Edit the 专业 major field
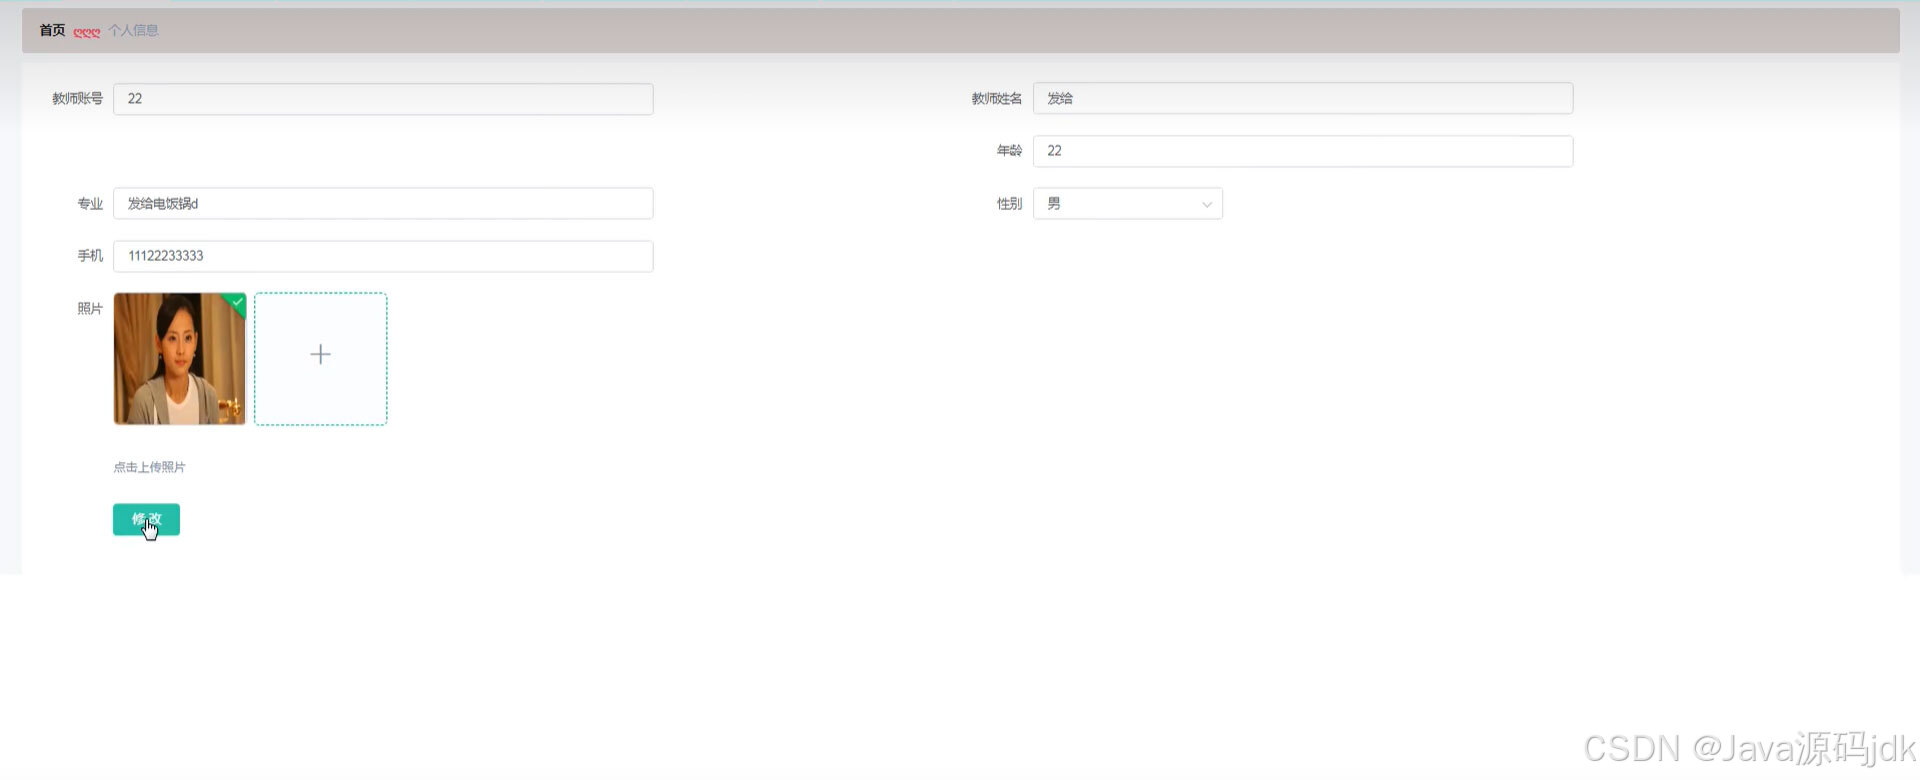This screenshot has width=1920, height=780. [383, 204]
